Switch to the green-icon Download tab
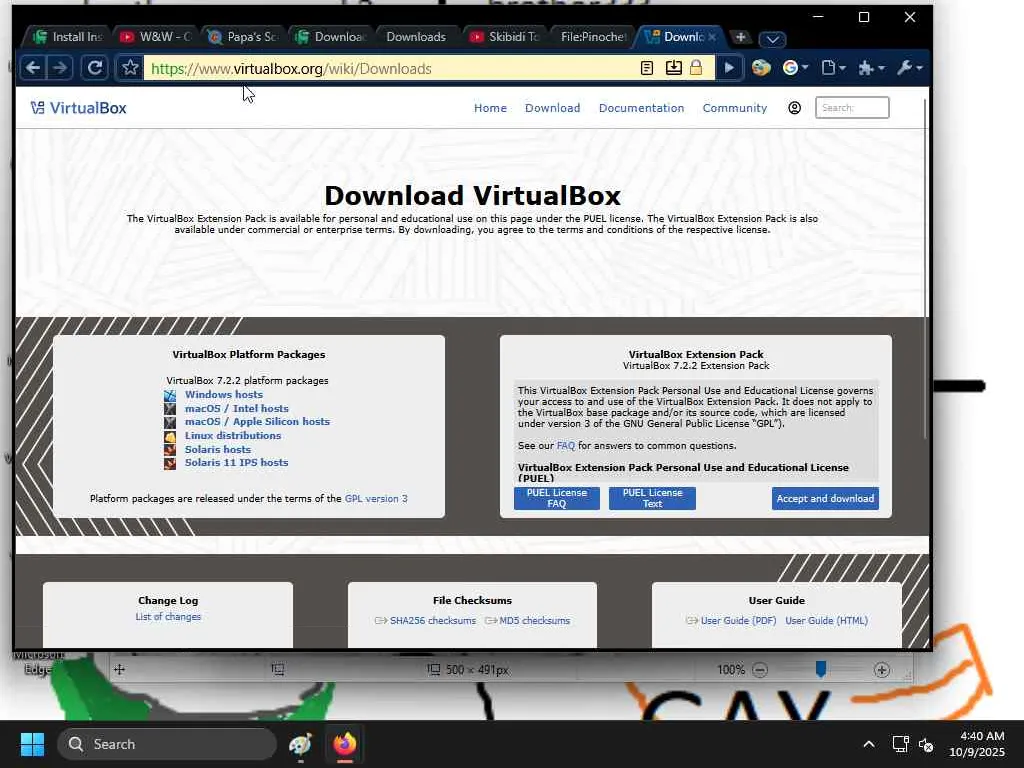This screenshot has width=1024, height=768. click(x=330, y=37)
